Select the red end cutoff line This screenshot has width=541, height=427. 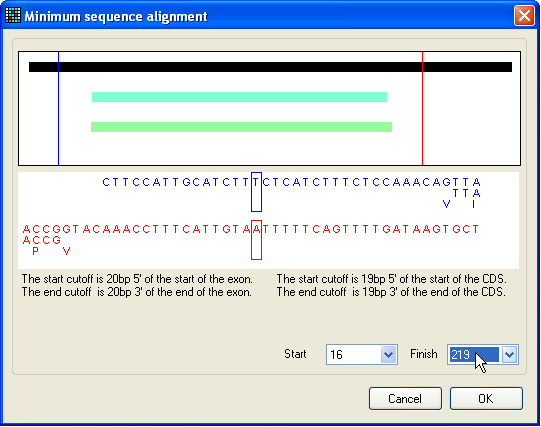point(422,108)
